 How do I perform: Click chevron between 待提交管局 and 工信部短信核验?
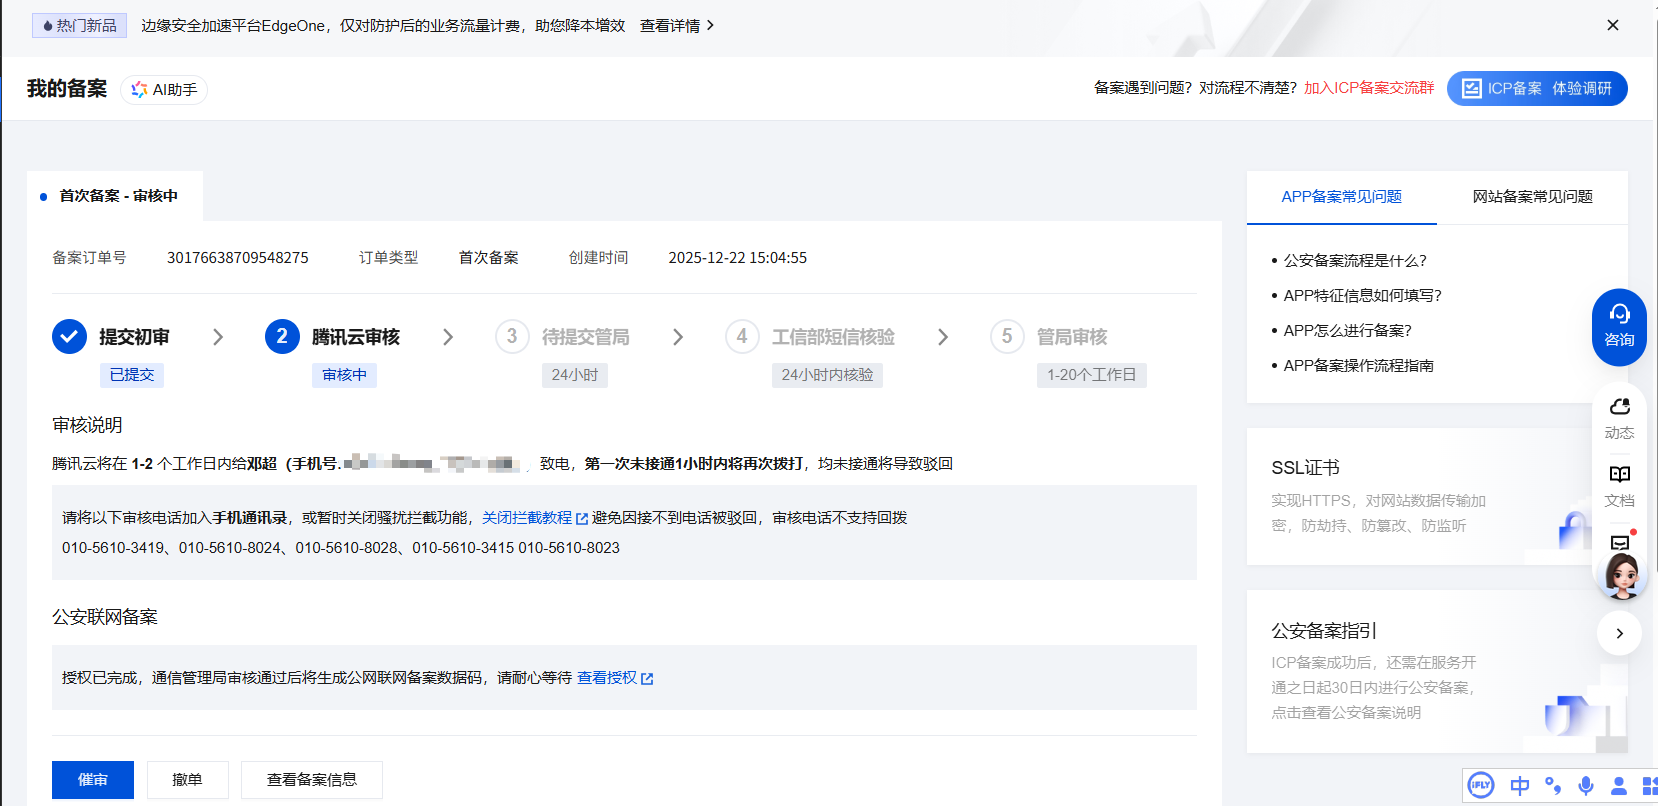678,337
